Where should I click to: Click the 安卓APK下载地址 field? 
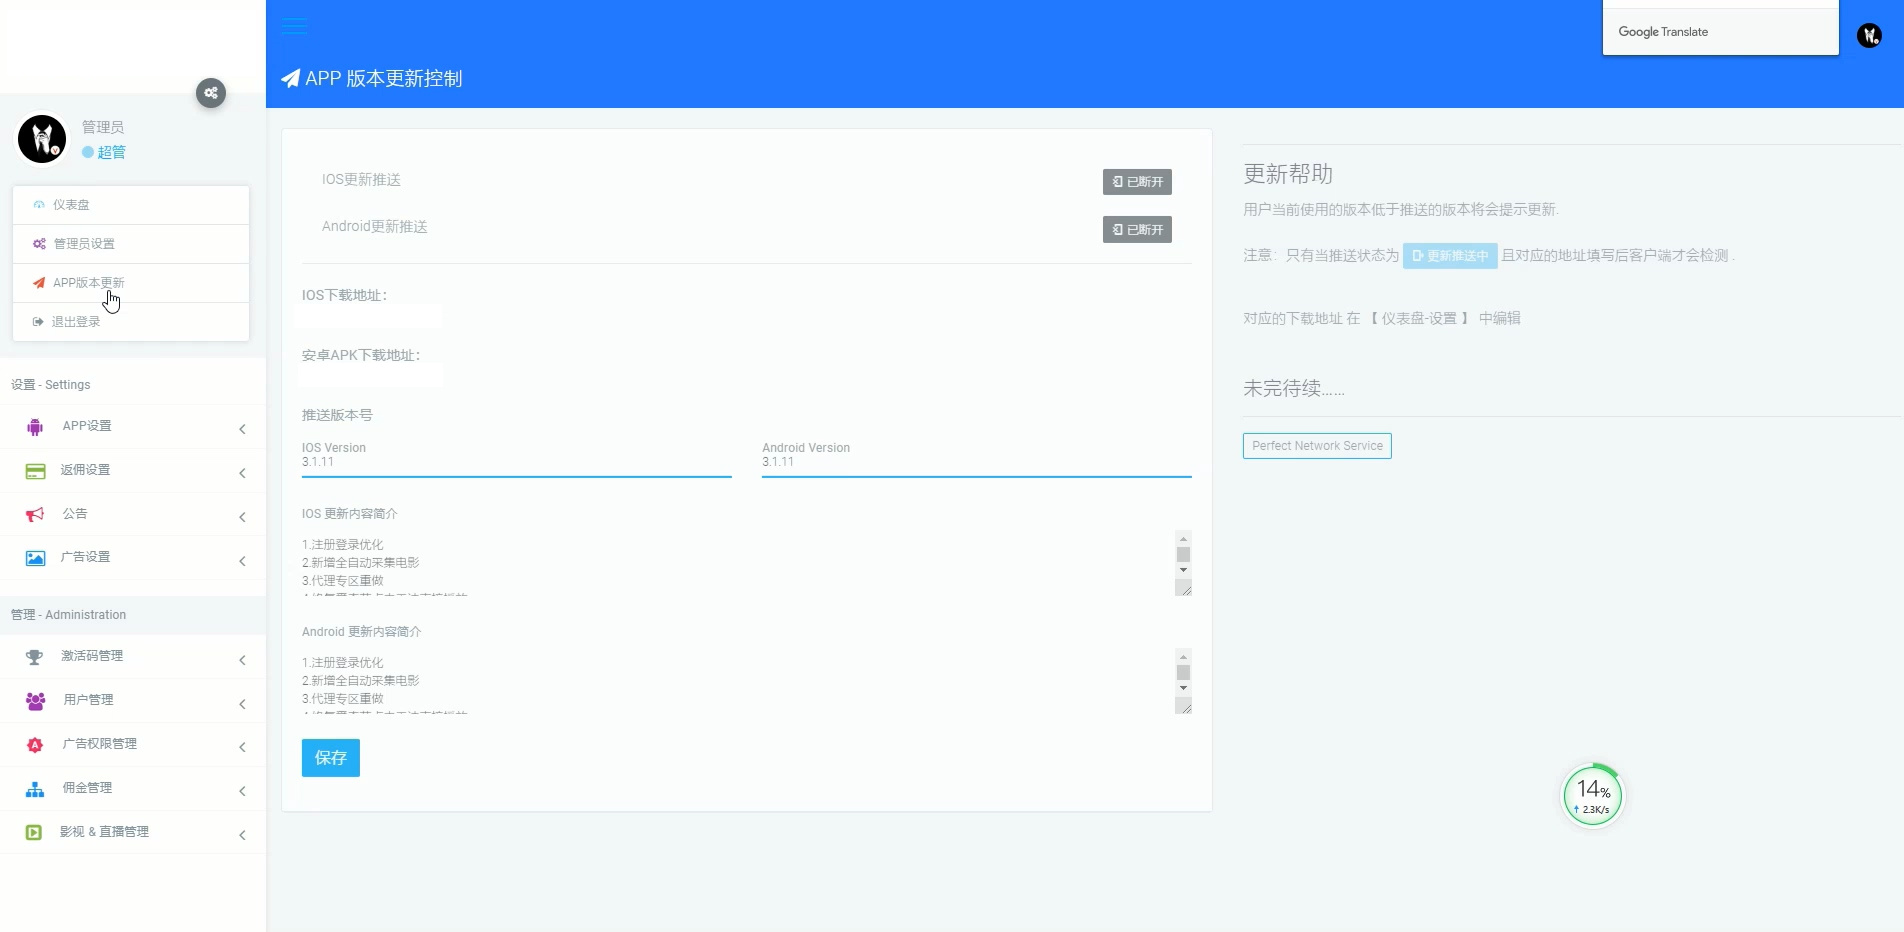[x=371, y=376]
